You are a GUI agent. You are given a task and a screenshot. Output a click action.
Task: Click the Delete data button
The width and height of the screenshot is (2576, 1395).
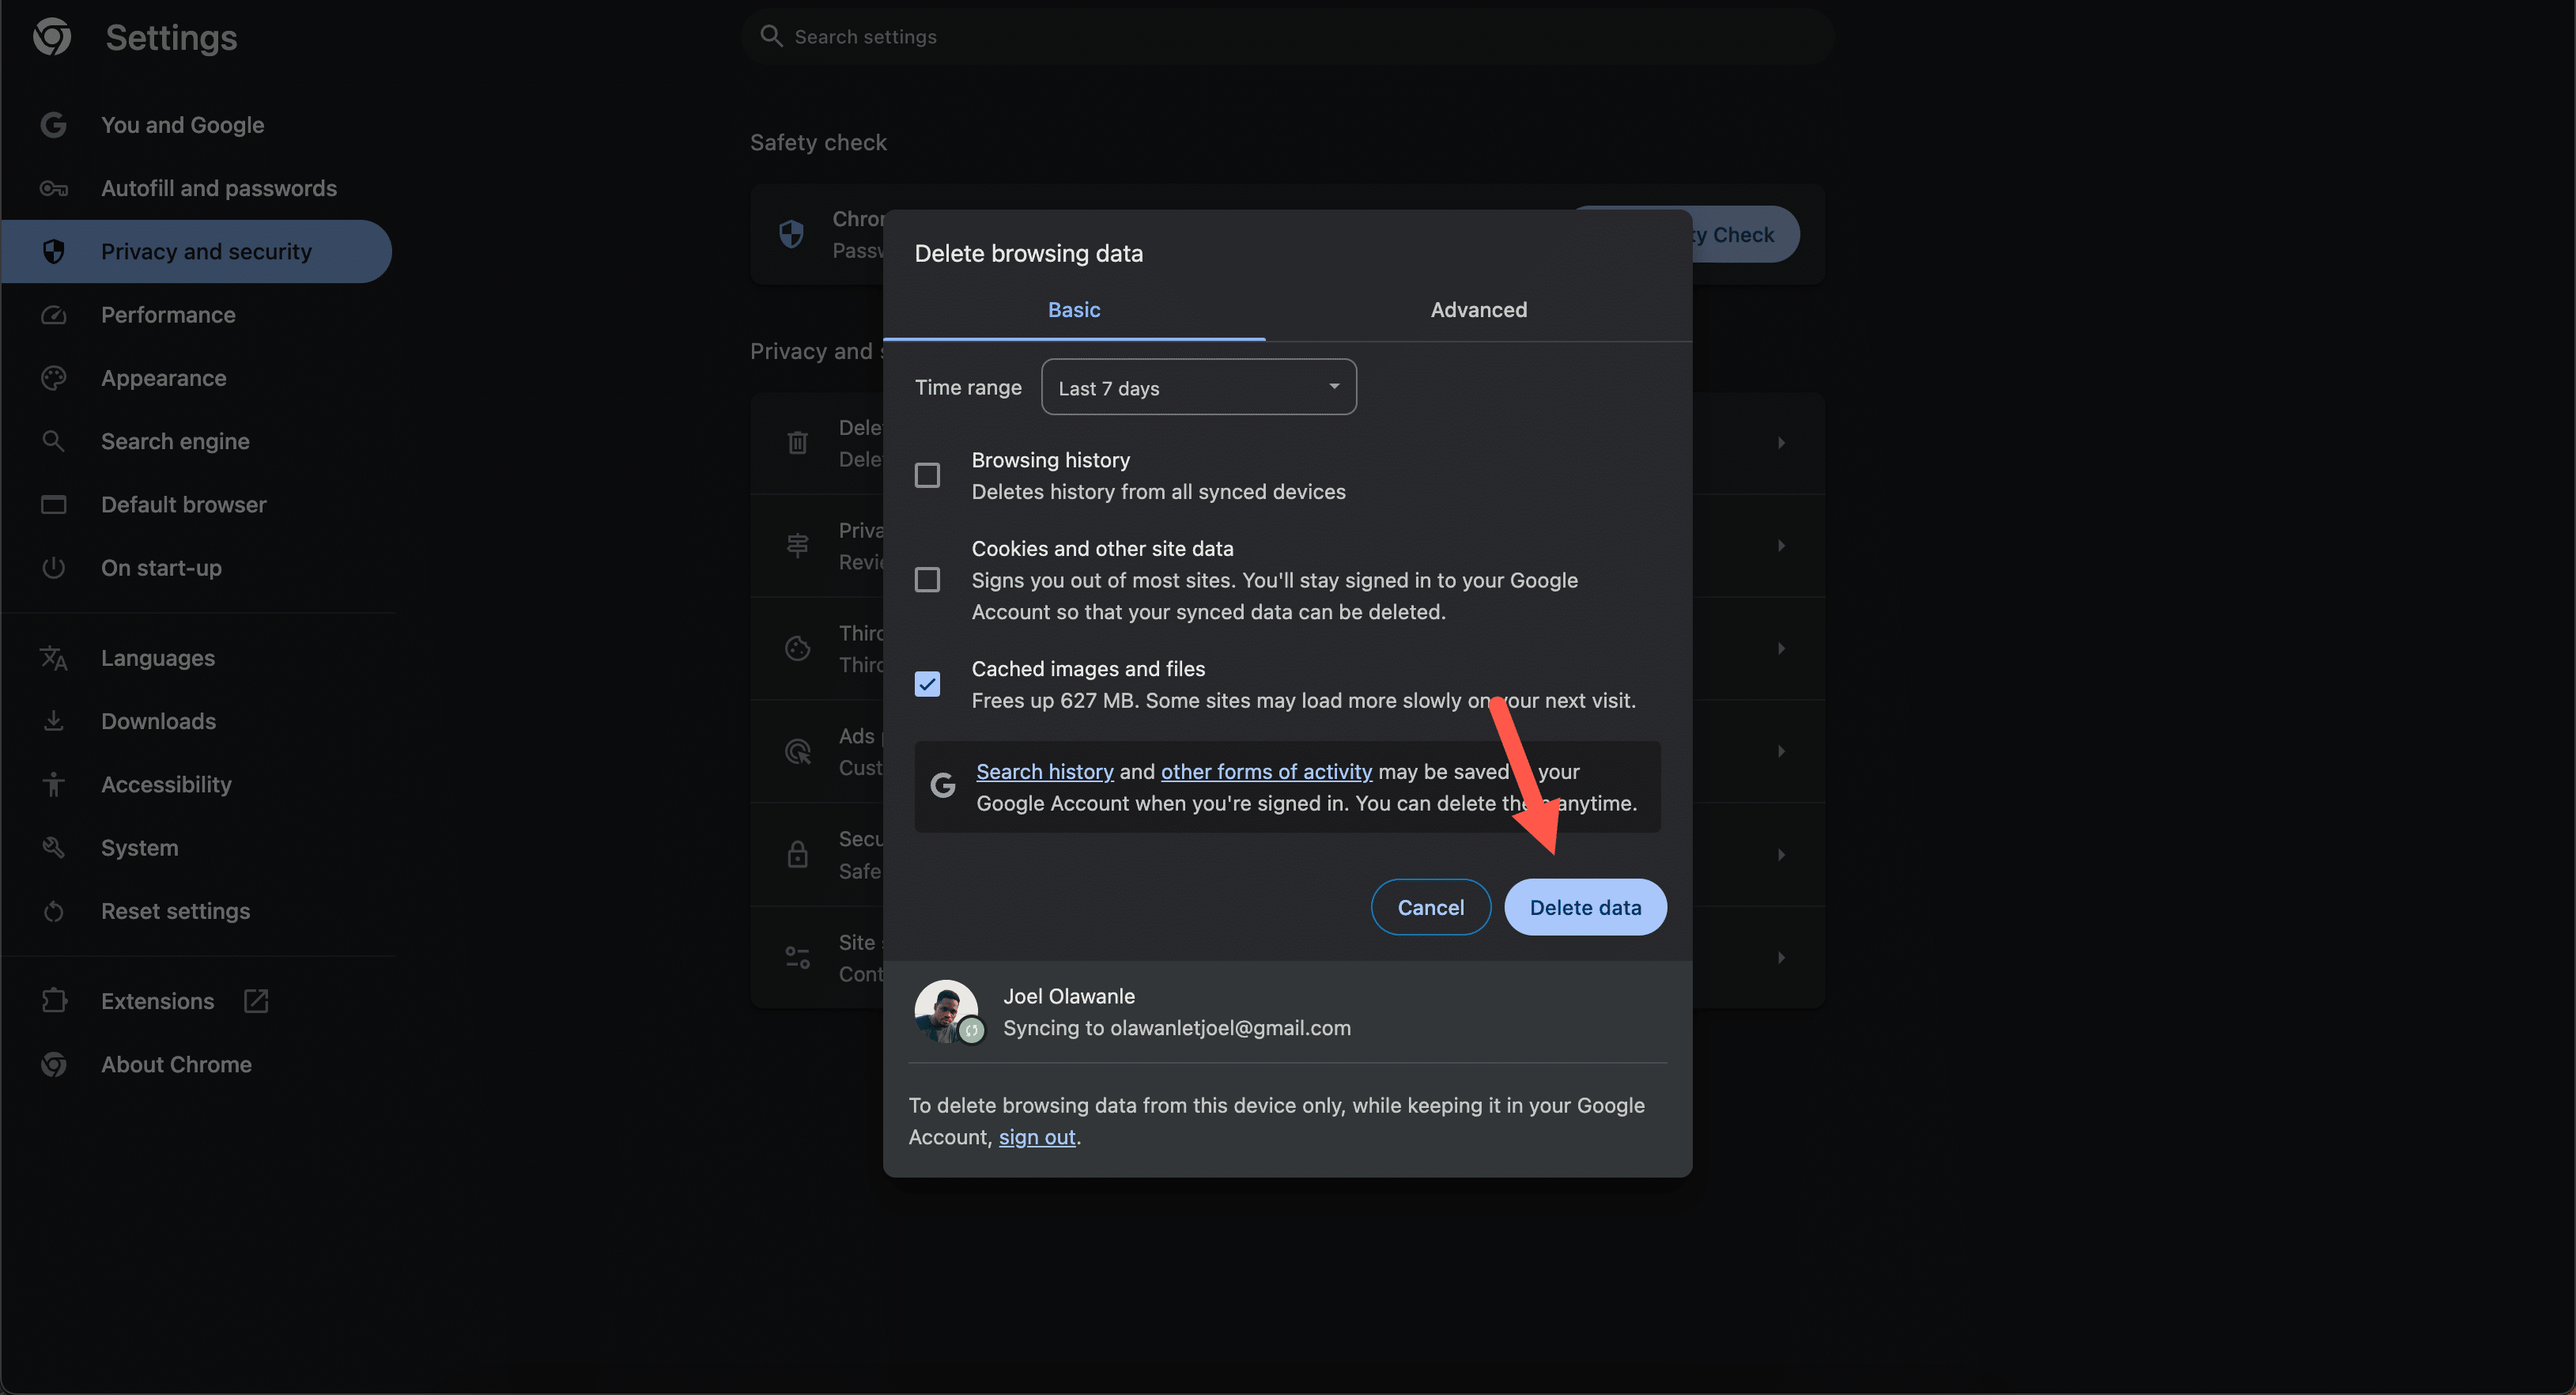[1585, 907]
